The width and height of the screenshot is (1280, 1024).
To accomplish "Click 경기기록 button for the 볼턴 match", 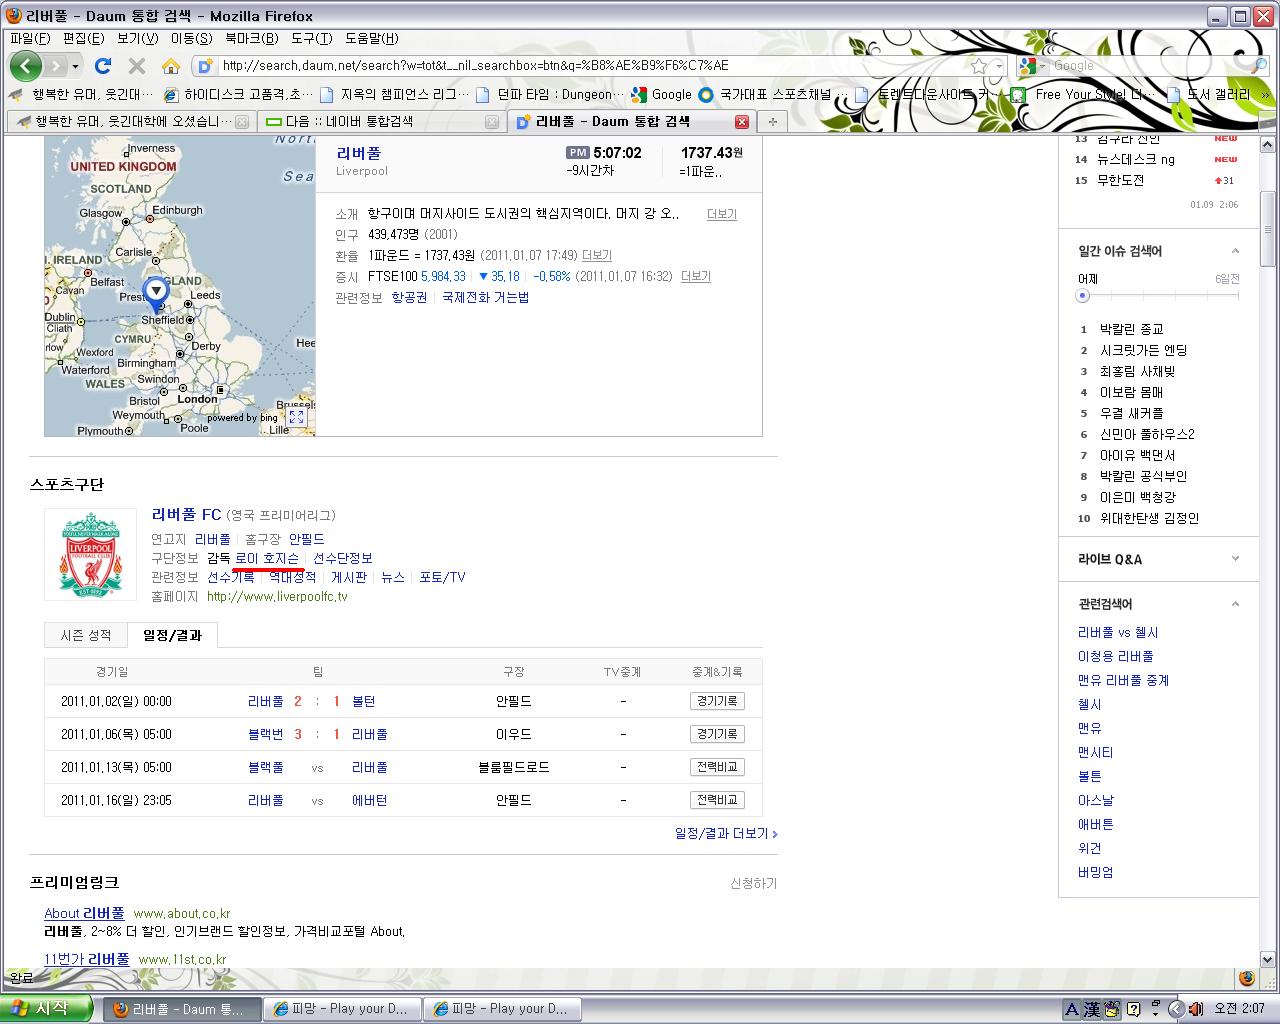I will [717, 701].
